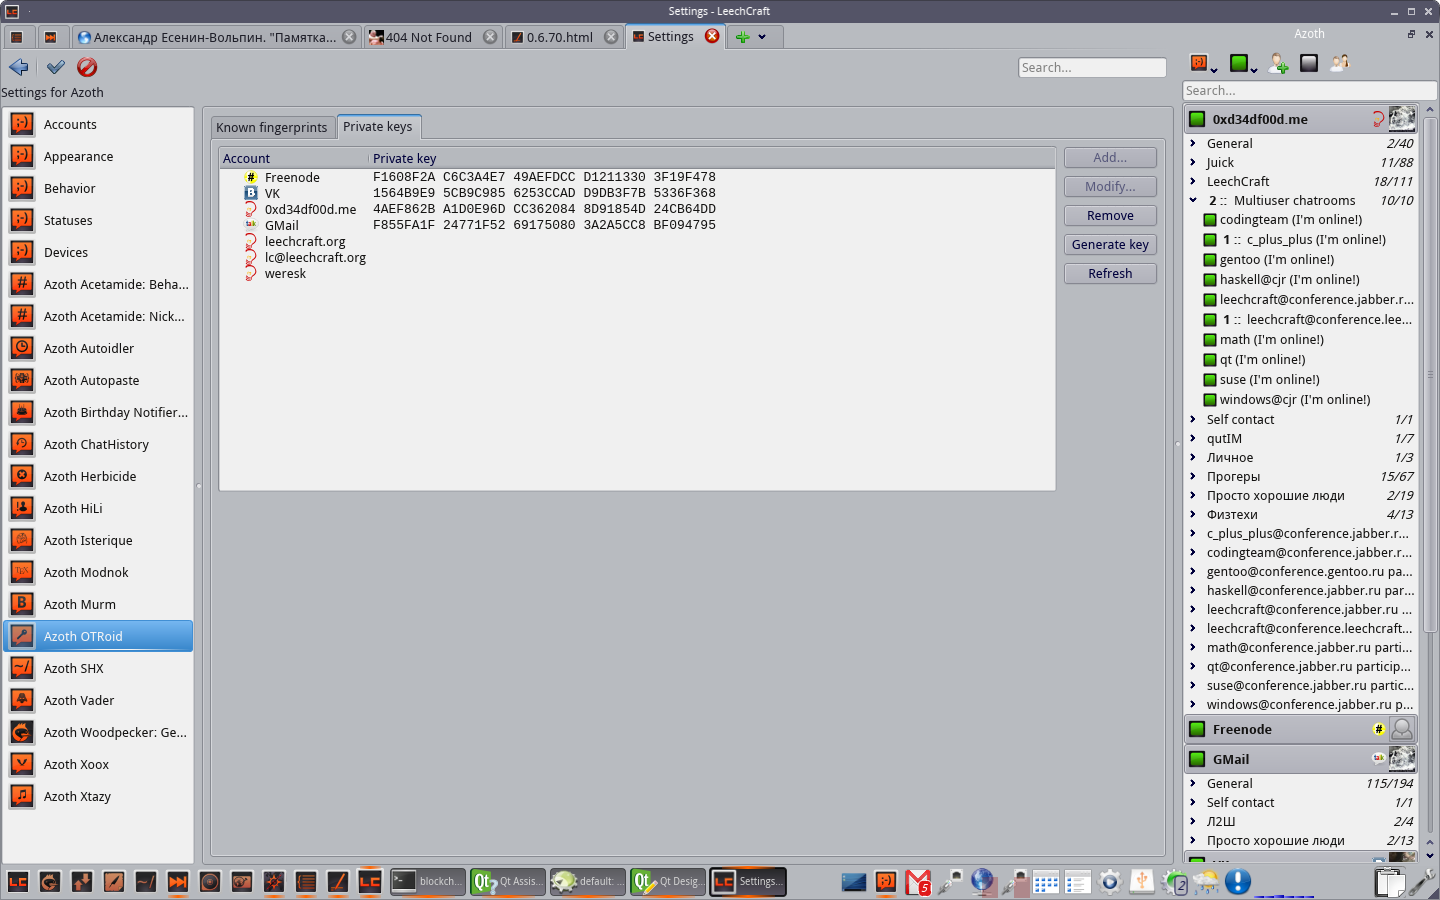The height and width of the screenshot is (900, 1440).
Task: Cancel changes with the red prohibition icon
Action: pos(87,67)
